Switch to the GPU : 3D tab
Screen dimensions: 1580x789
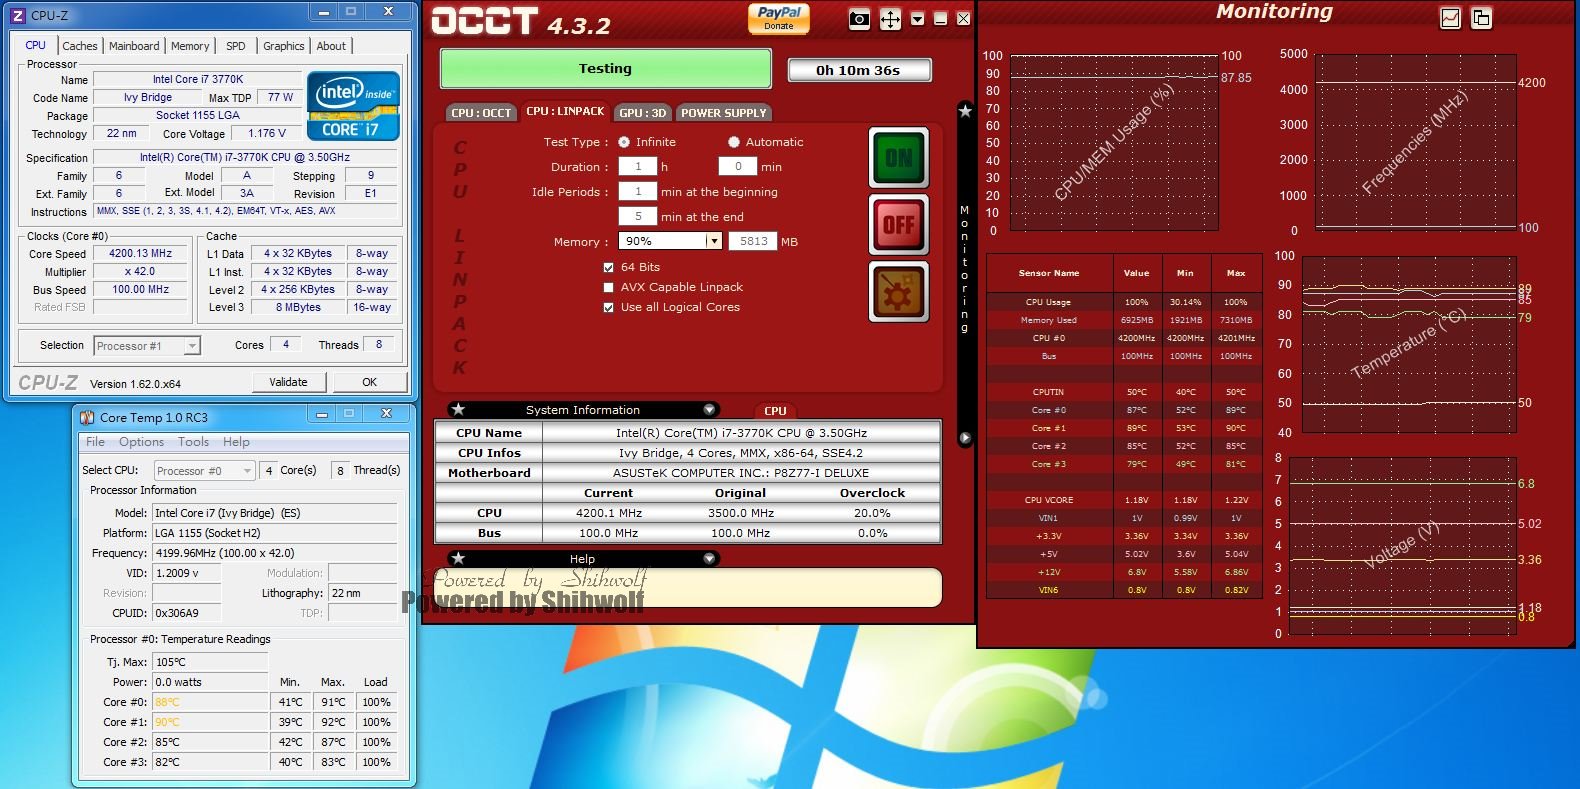(642, 113)
